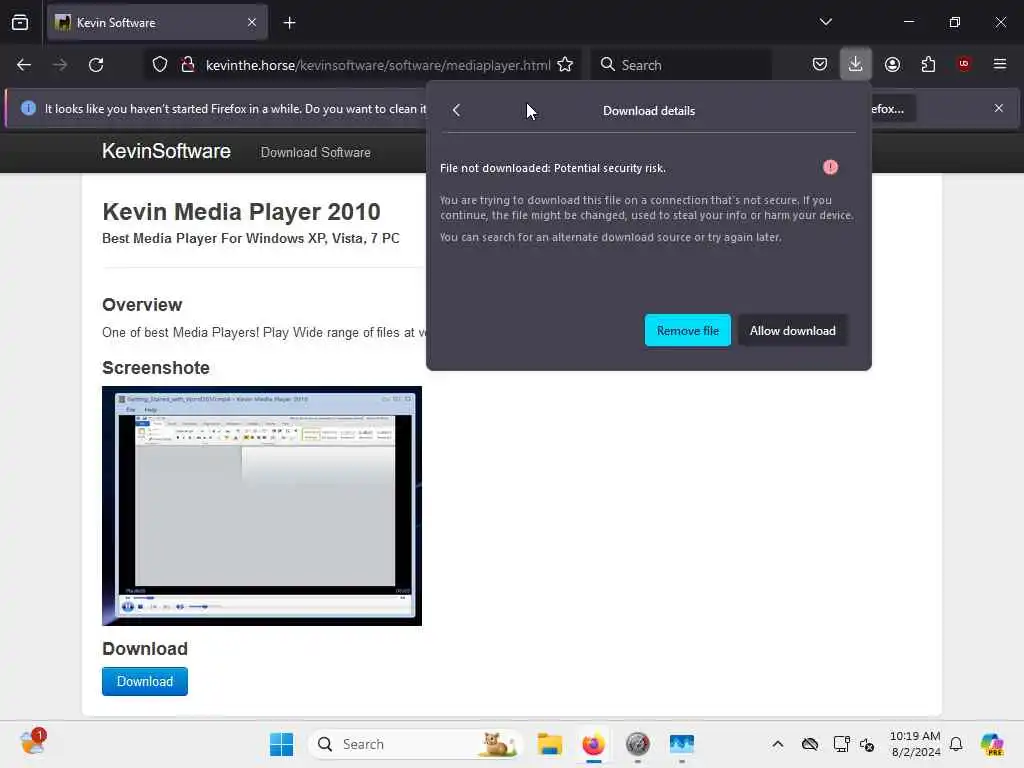
Task: Click Allow download button
Action: pyautogui.click(x=792, y=330)
